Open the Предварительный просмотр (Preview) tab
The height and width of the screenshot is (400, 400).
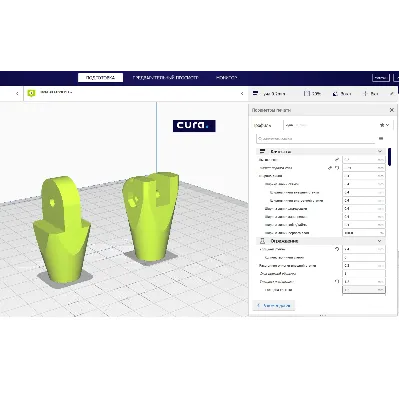[165, 77]
